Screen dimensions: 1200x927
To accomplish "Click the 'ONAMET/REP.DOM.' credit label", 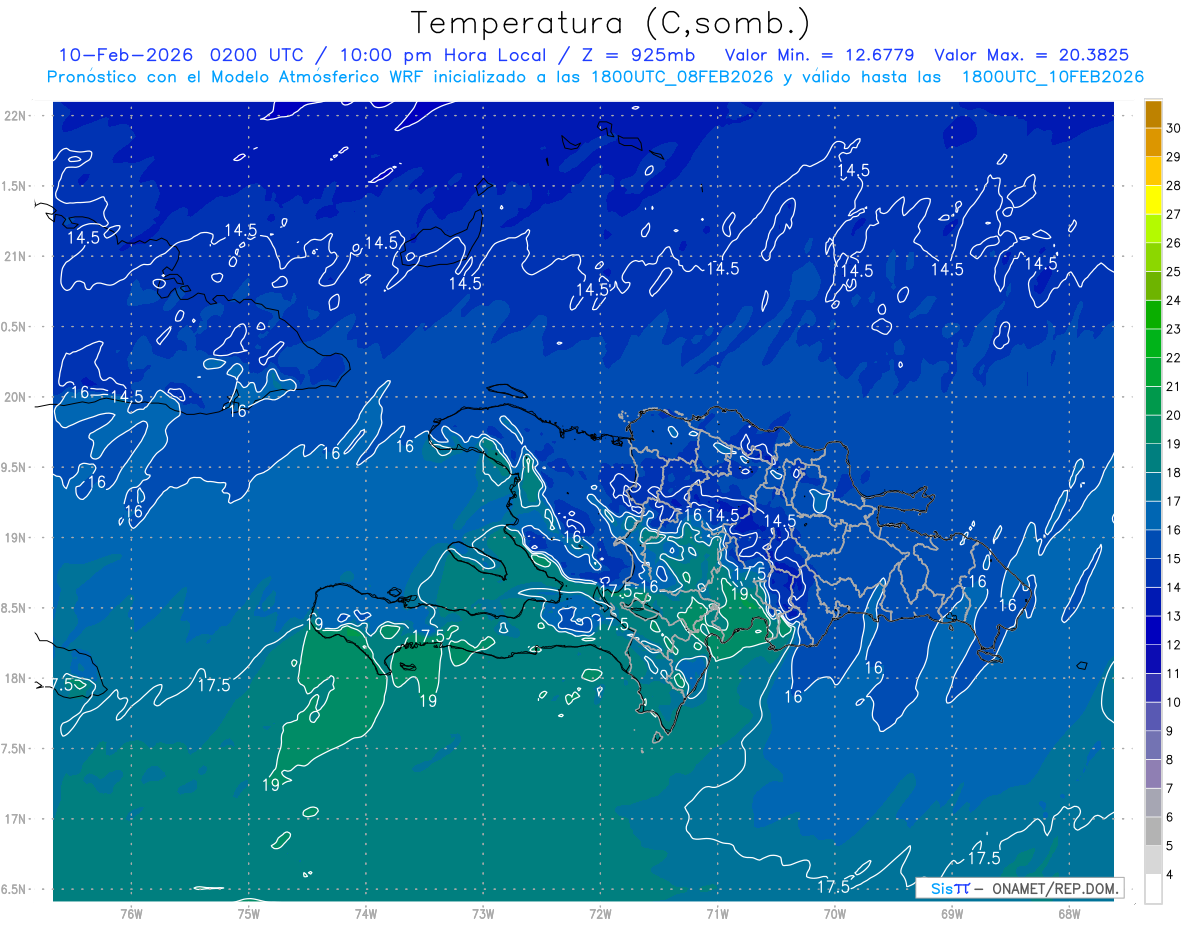I will [1054, 888].
